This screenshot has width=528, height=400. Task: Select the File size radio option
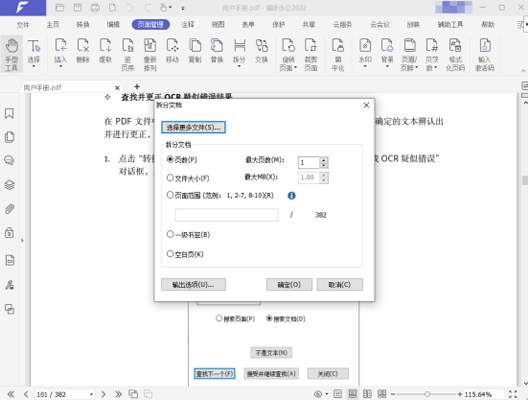click(x=170, y=178)
